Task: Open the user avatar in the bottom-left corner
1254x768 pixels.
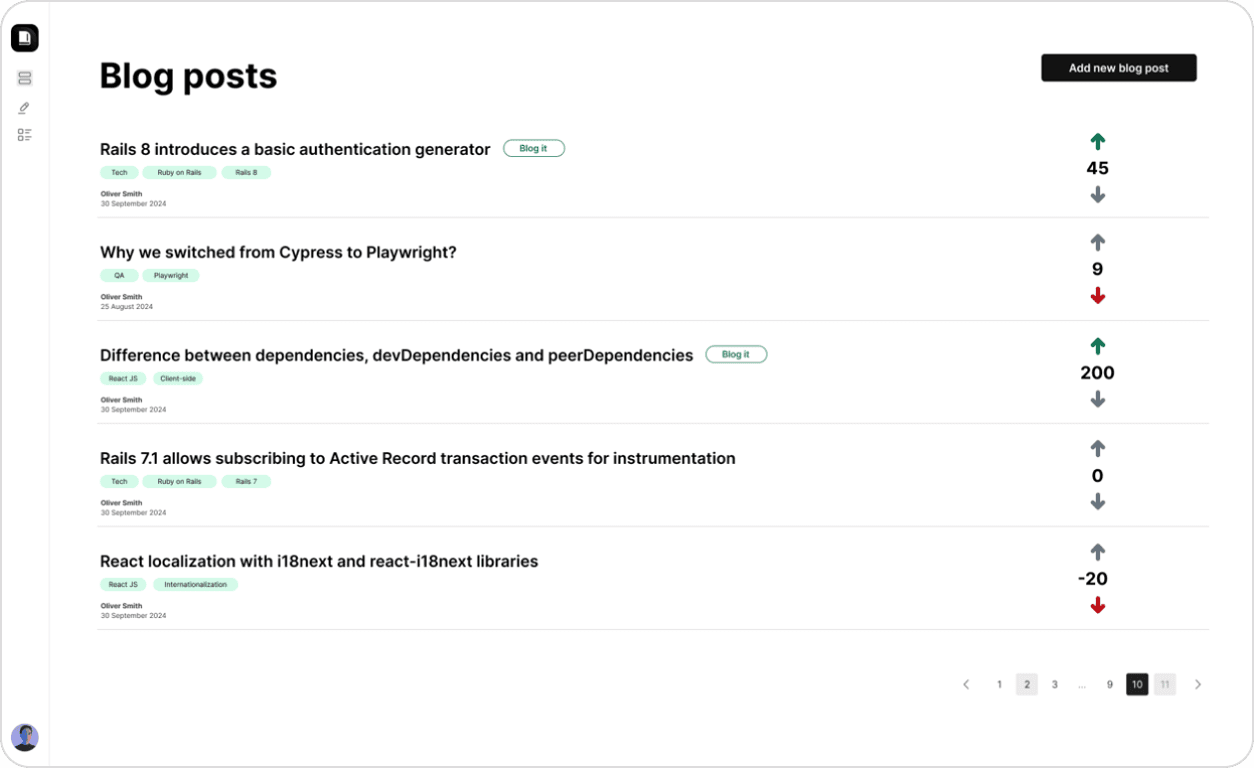Action: coord(25,738)
